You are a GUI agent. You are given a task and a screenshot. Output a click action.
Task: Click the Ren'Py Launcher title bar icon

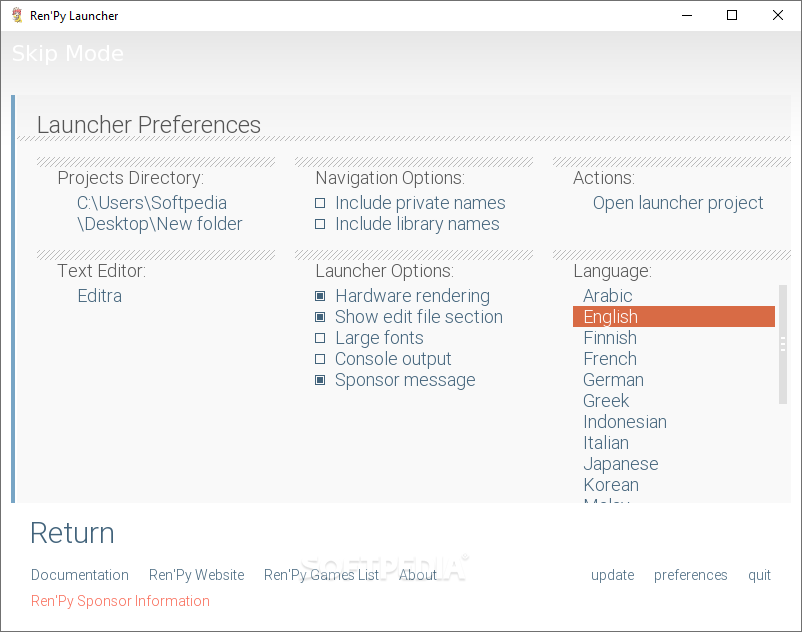(17, 15)
